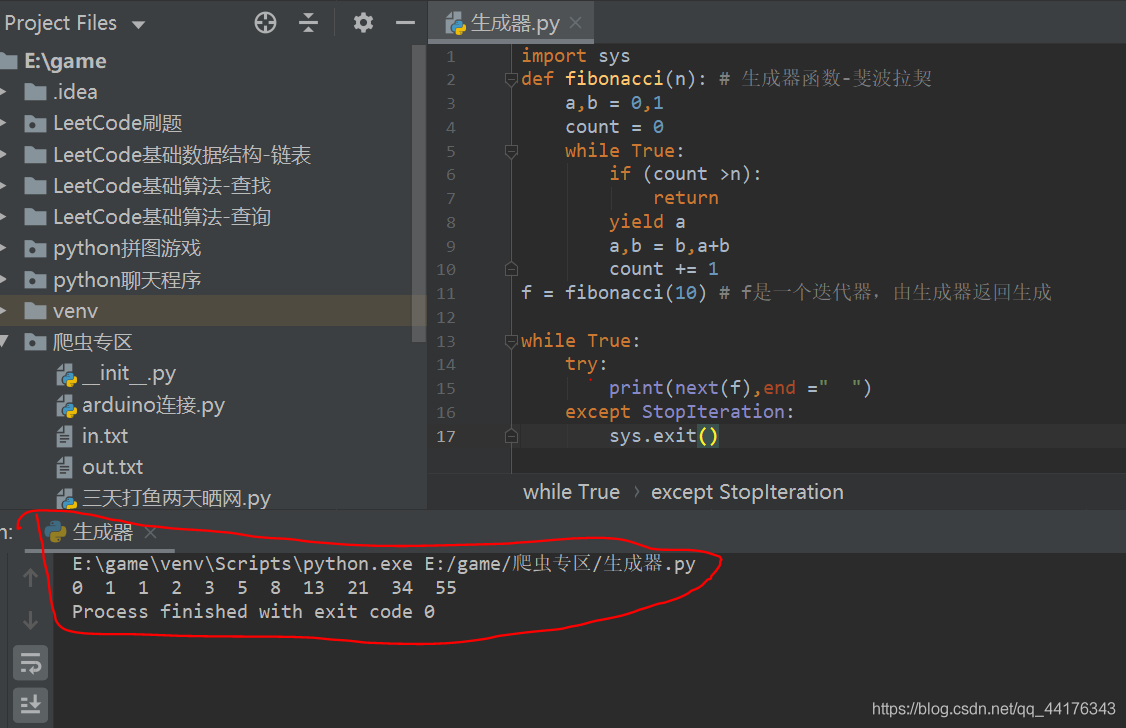
Task: Select the .idea folder
Action: point(75,92)
